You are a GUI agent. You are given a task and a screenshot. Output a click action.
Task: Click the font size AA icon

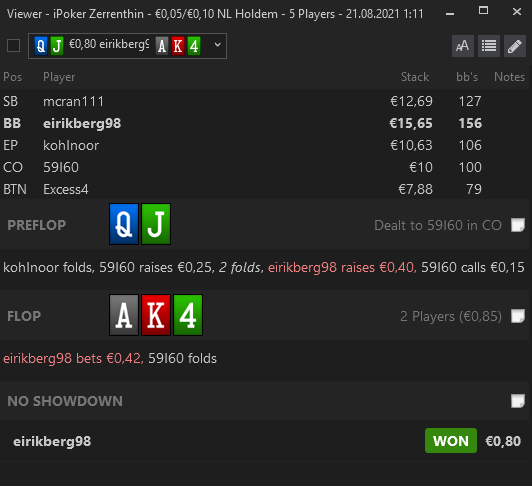(463, 46)
